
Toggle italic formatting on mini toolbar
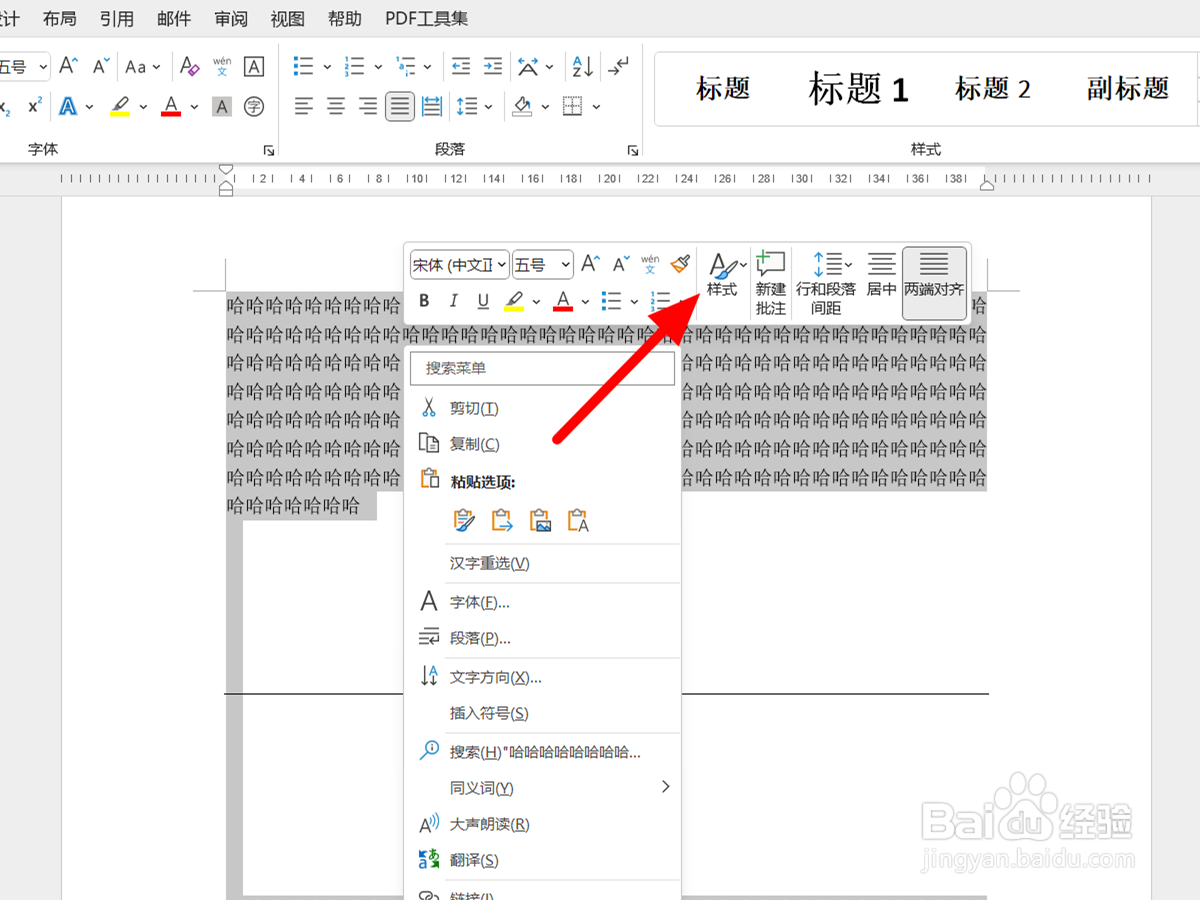coord(453,300)
